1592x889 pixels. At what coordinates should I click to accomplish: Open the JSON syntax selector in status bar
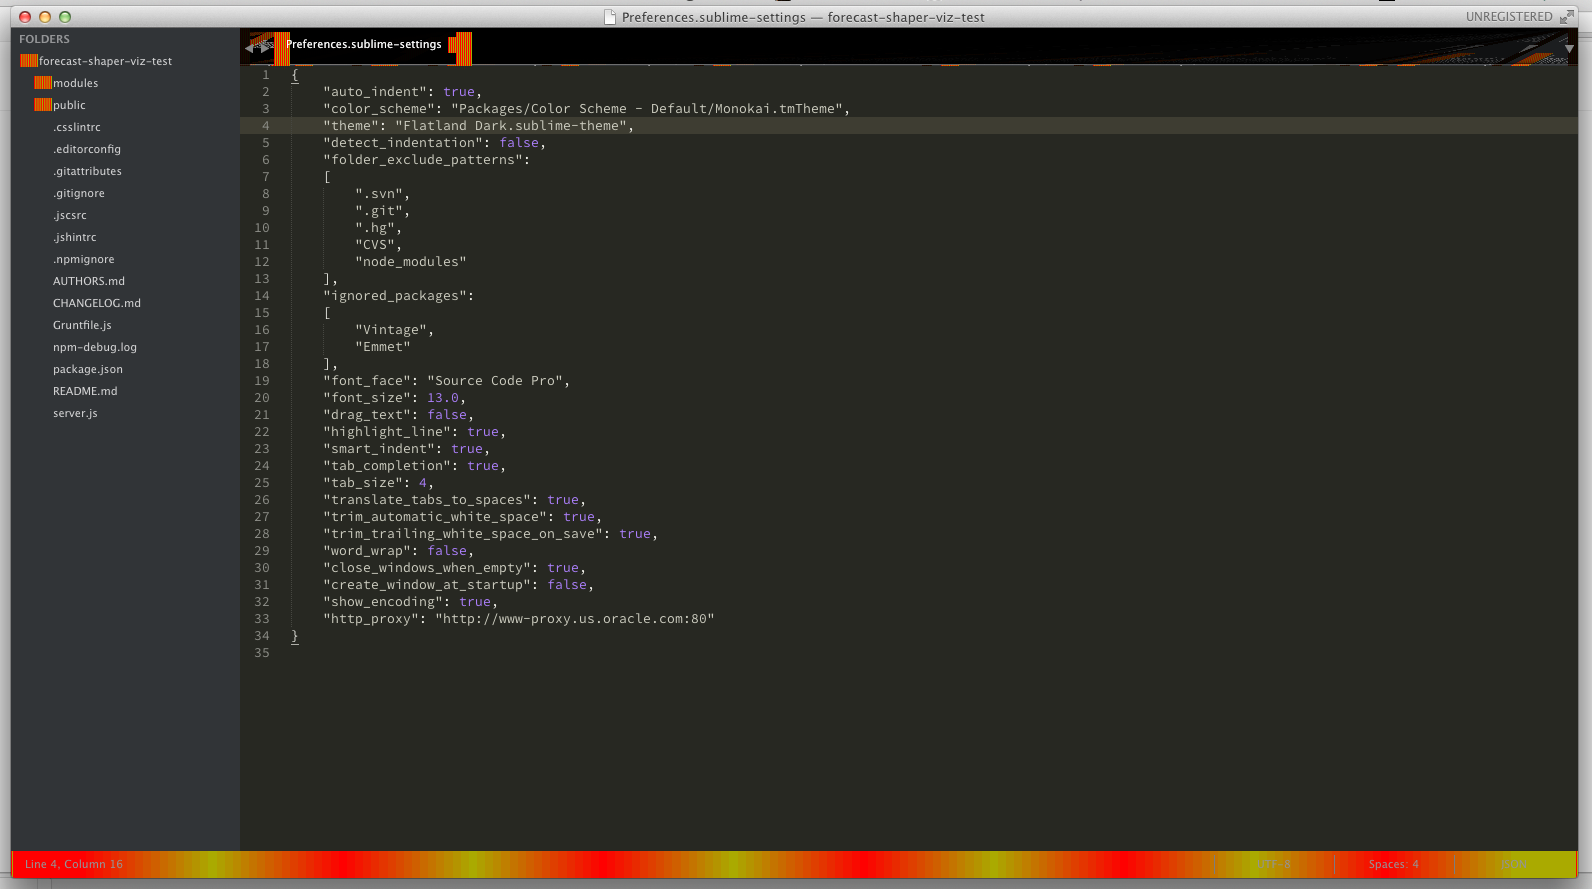1514,864
